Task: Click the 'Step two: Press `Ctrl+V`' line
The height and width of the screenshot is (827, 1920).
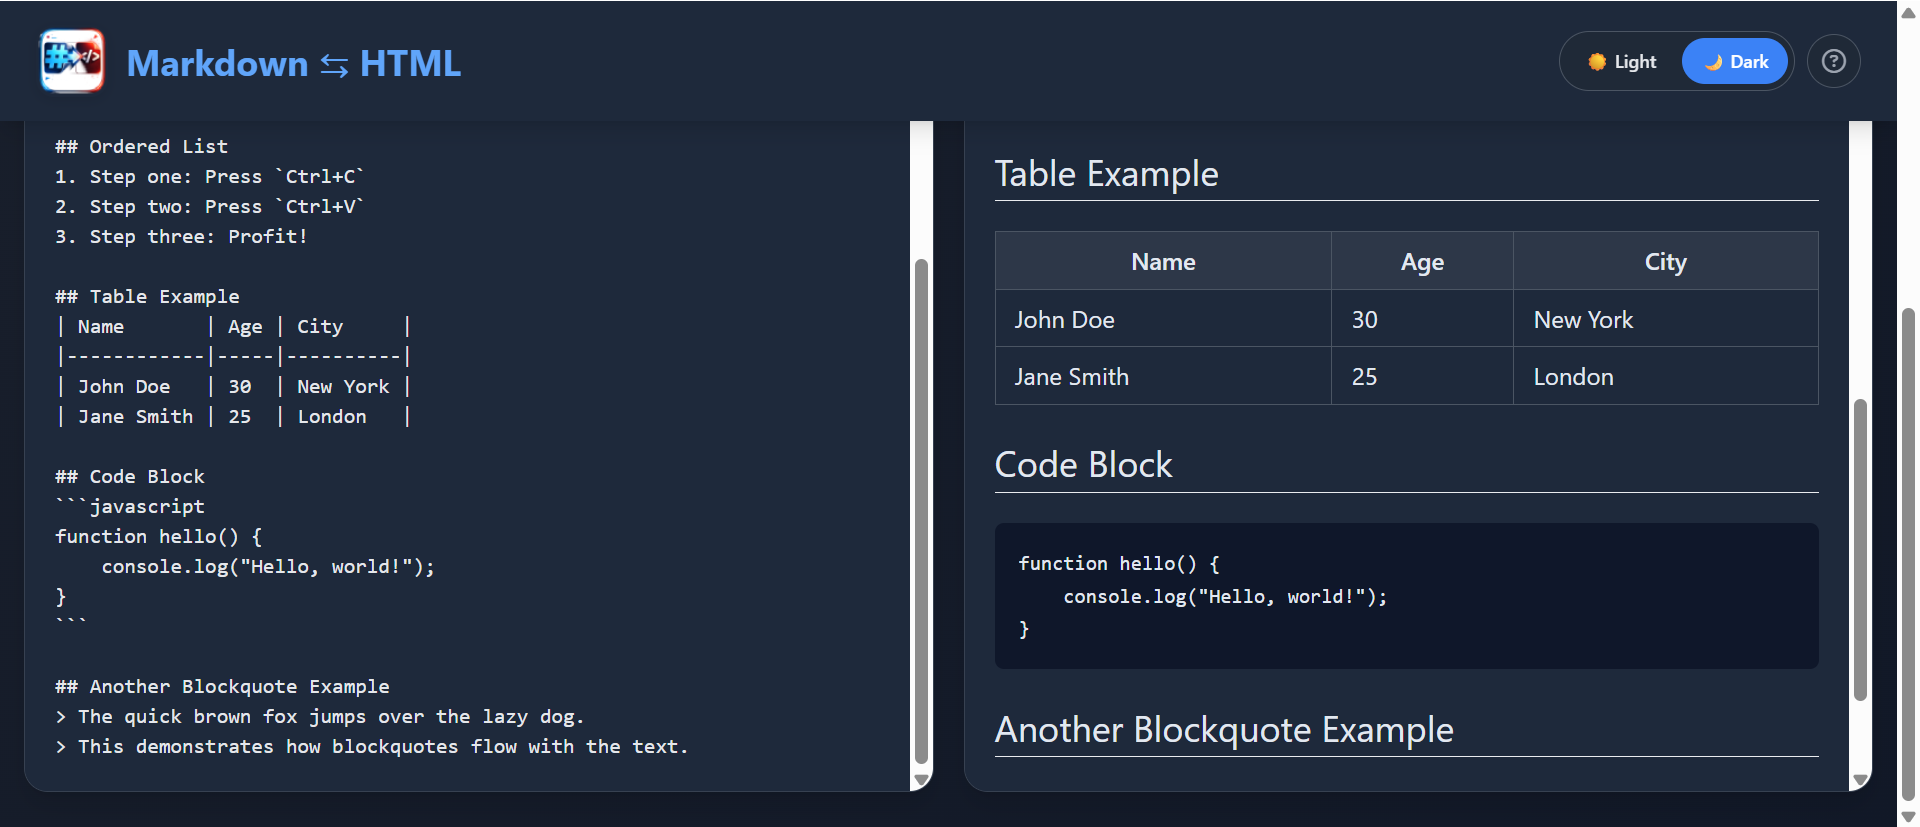Action: pos(210,206)
